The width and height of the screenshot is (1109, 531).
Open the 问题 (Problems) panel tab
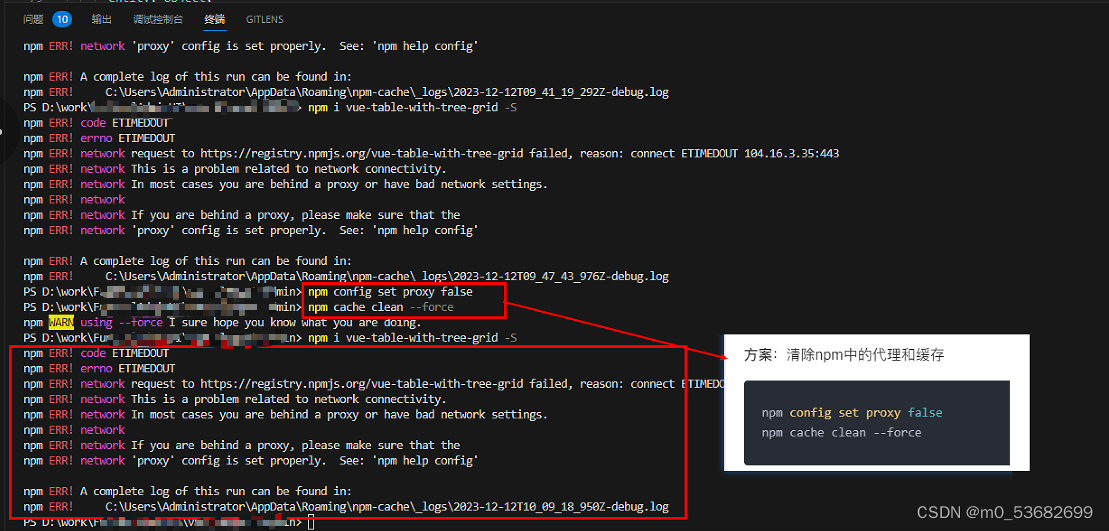click(33, 19)
